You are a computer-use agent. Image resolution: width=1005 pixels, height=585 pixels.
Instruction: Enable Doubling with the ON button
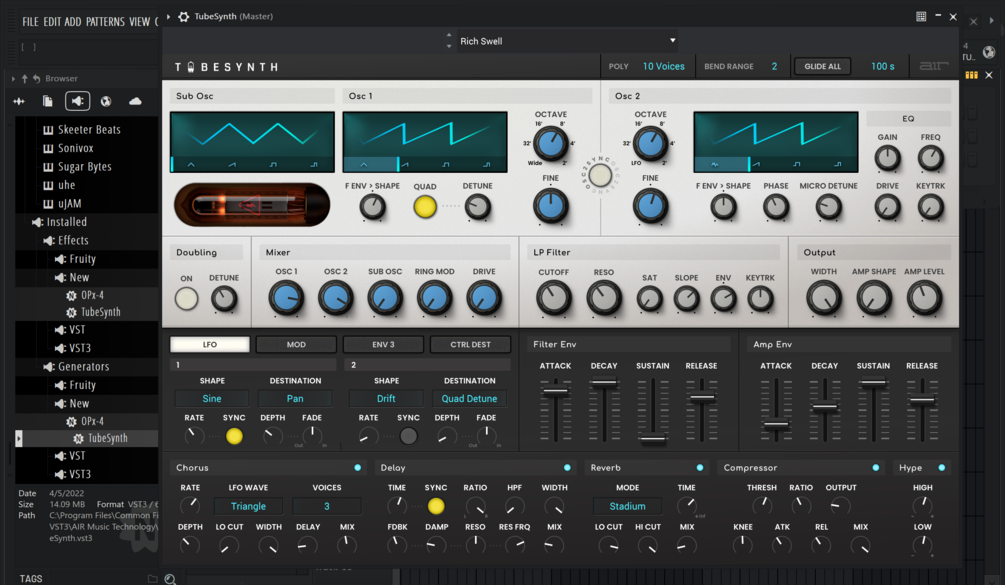click(187, 299)
